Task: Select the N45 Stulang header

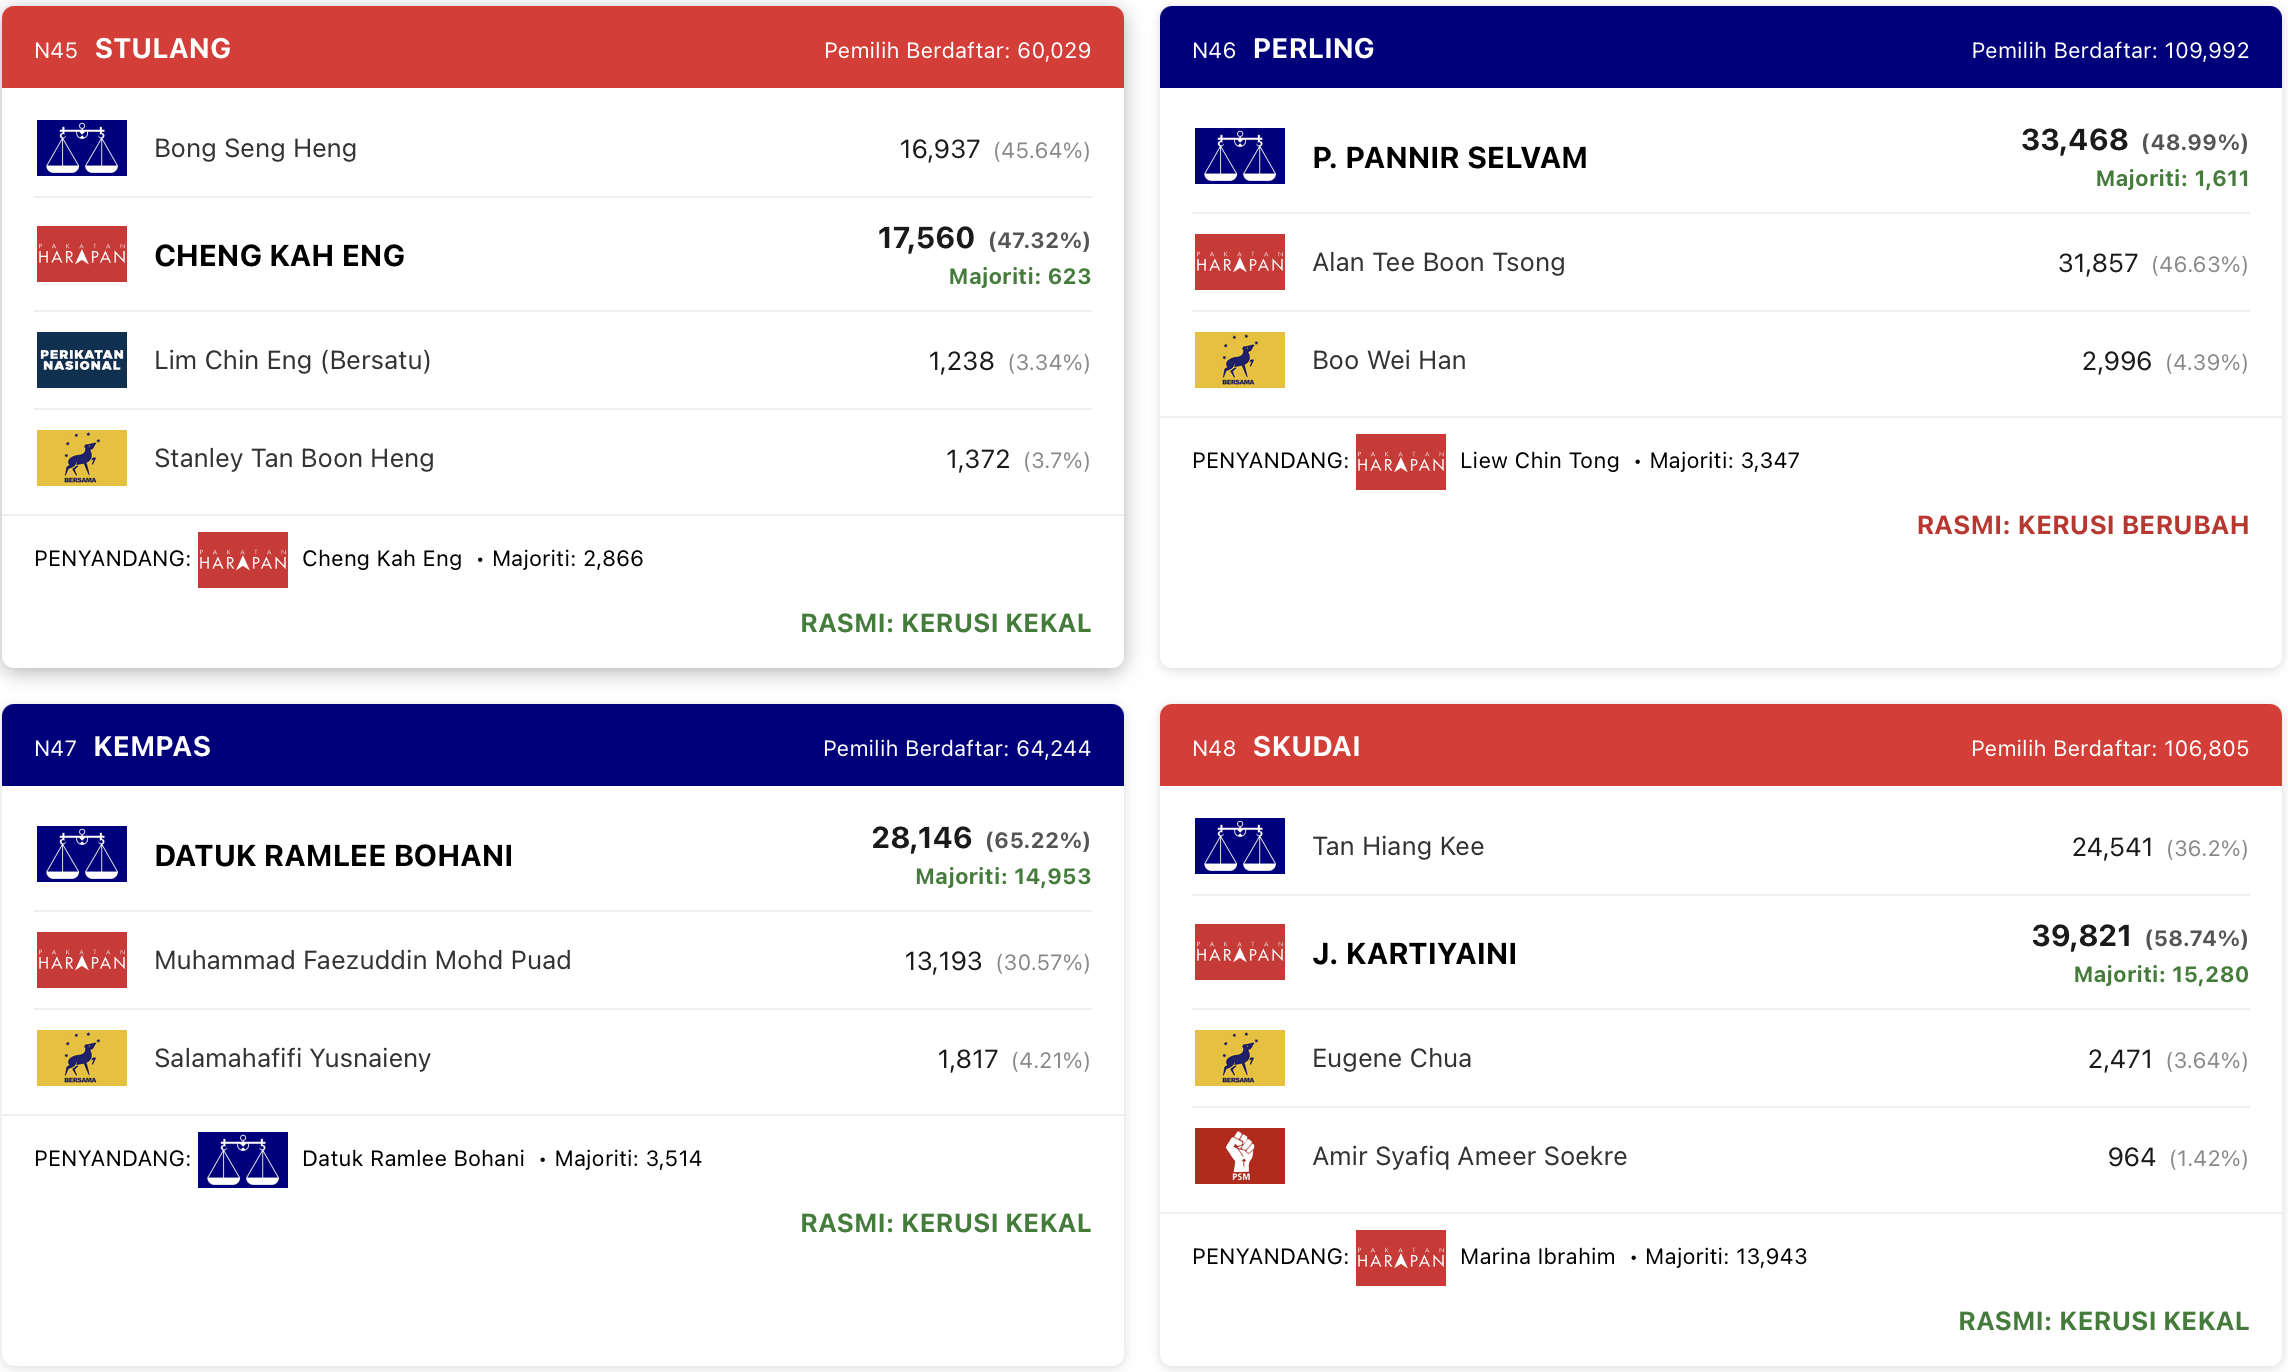Action: click(x=563, y=48)
